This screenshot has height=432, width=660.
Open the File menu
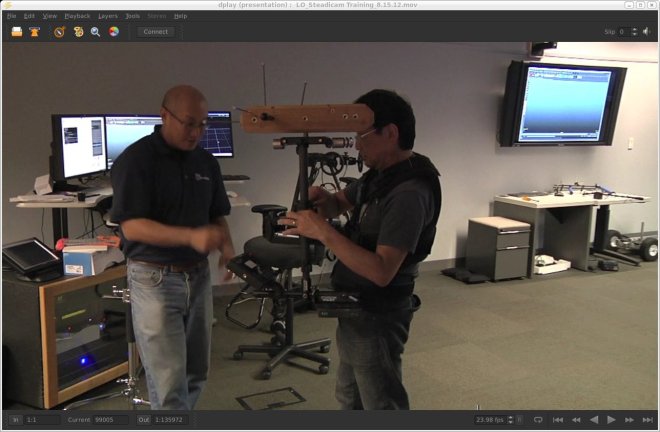[x=11, y=16]
